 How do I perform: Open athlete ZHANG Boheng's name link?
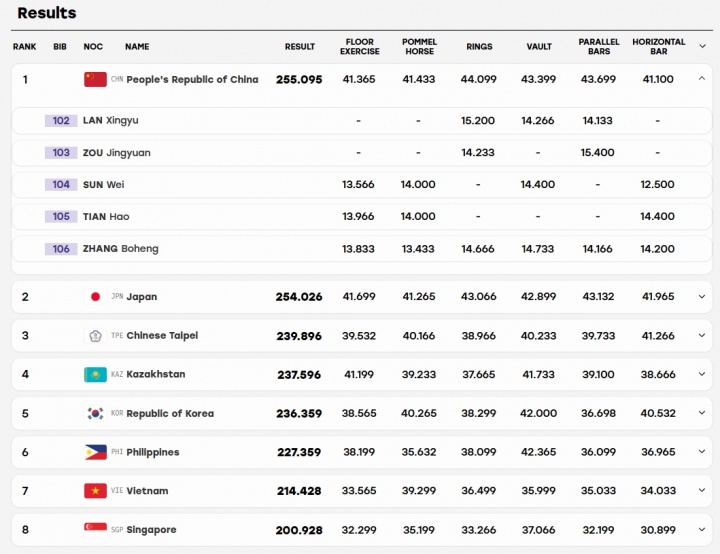[120, 249]
